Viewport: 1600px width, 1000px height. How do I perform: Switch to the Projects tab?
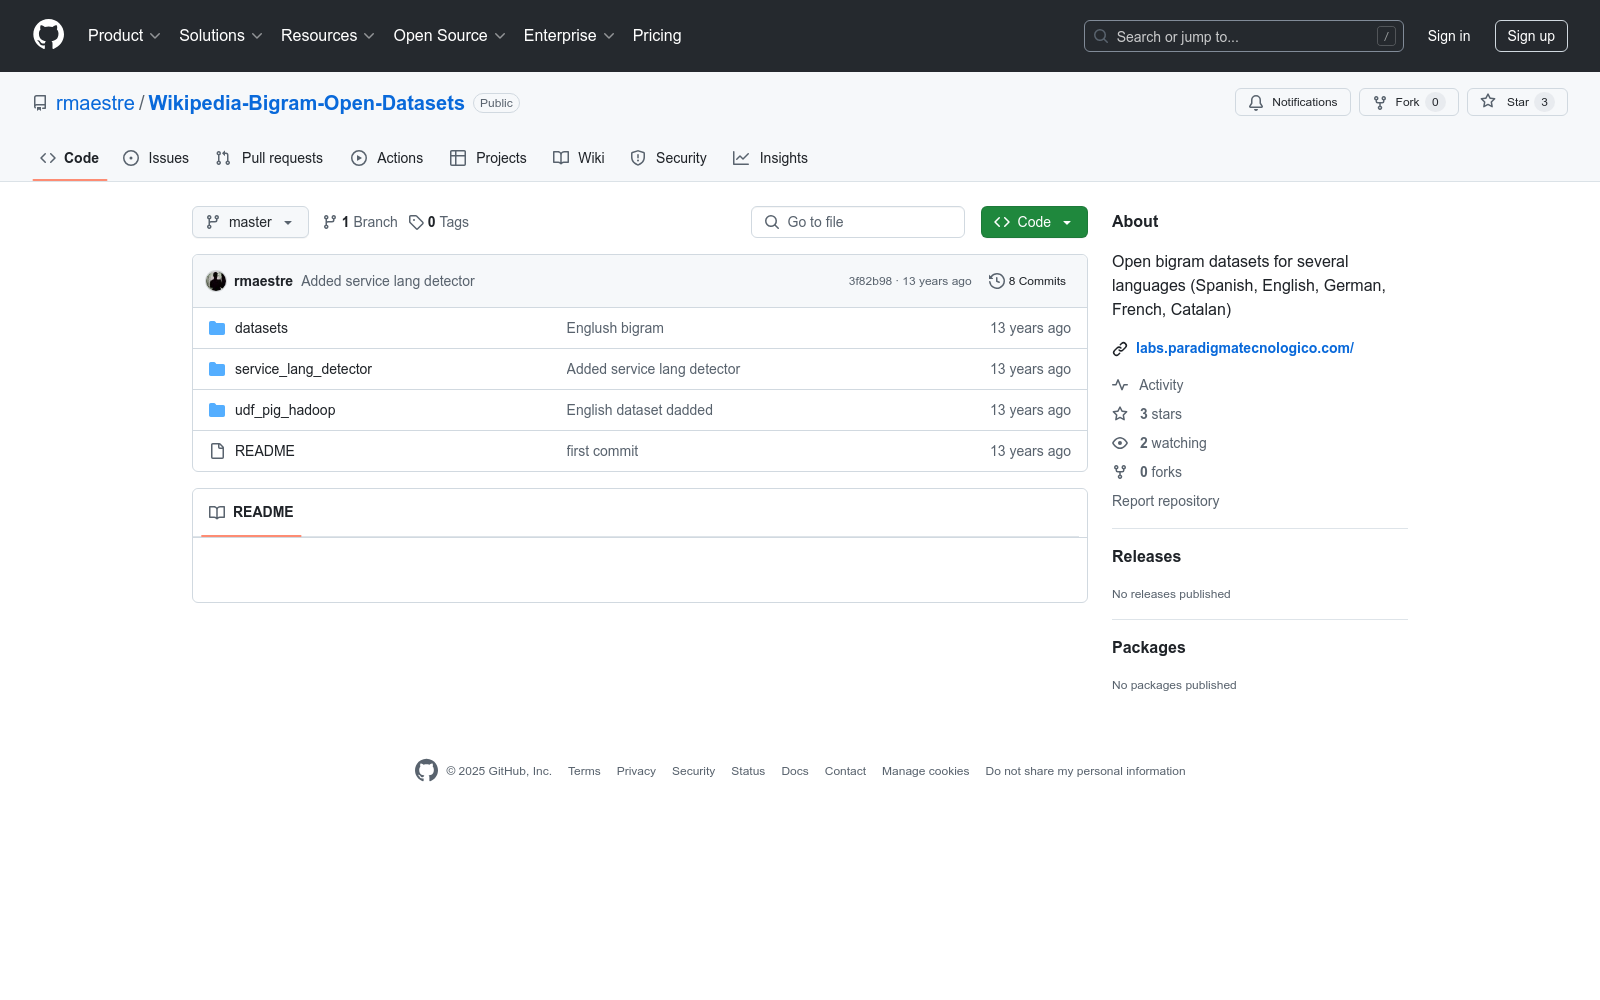point(488,158)
